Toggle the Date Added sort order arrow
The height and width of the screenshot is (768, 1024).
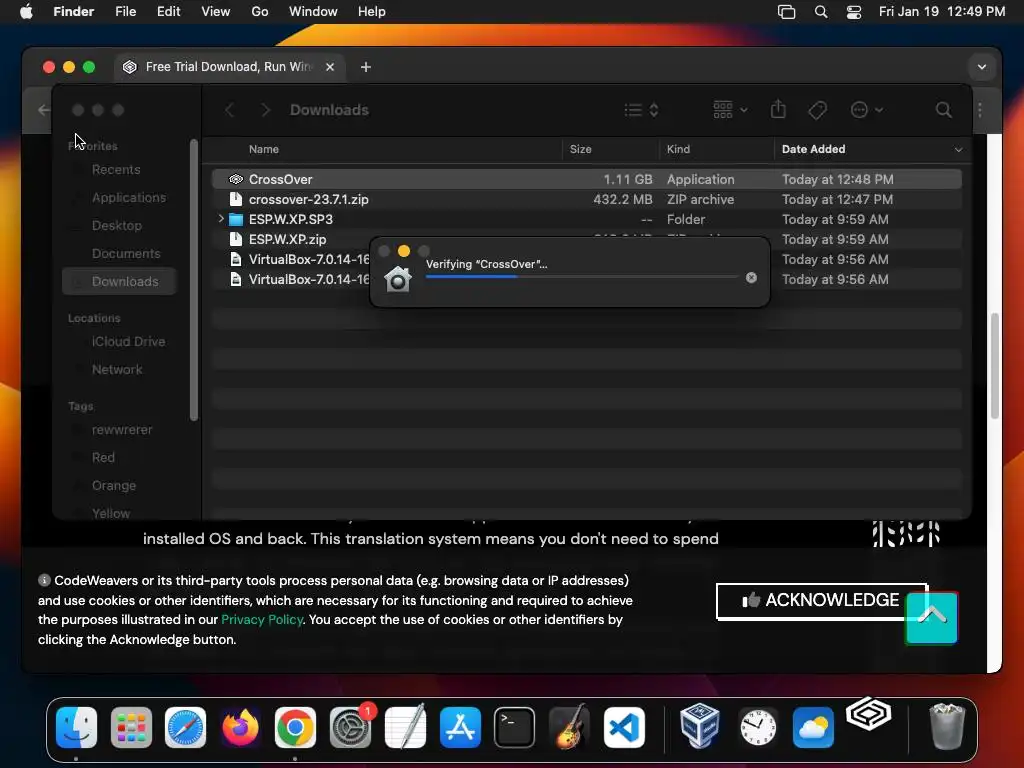point(958,150)
